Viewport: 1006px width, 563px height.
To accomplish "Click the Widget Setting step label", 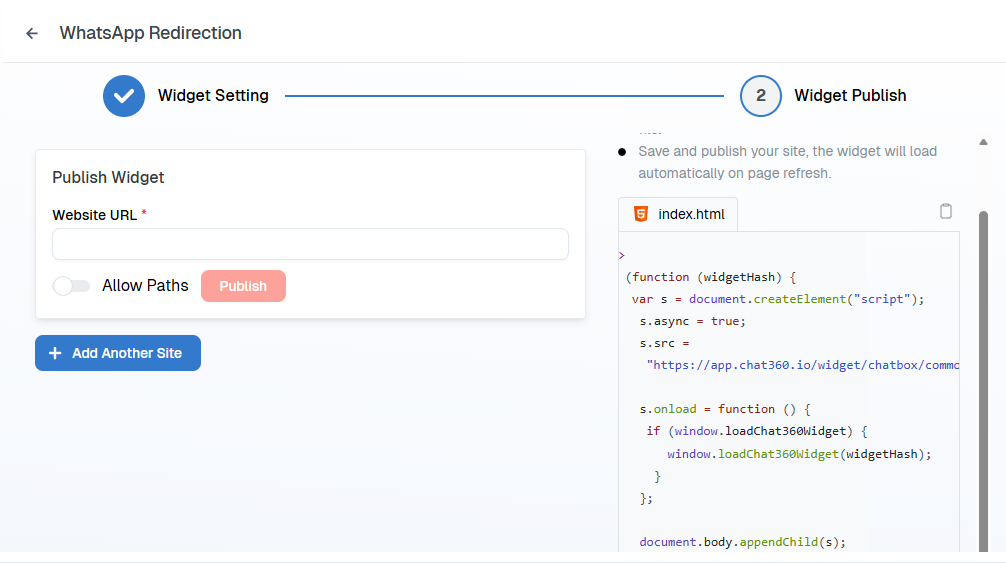I will 213,96.
